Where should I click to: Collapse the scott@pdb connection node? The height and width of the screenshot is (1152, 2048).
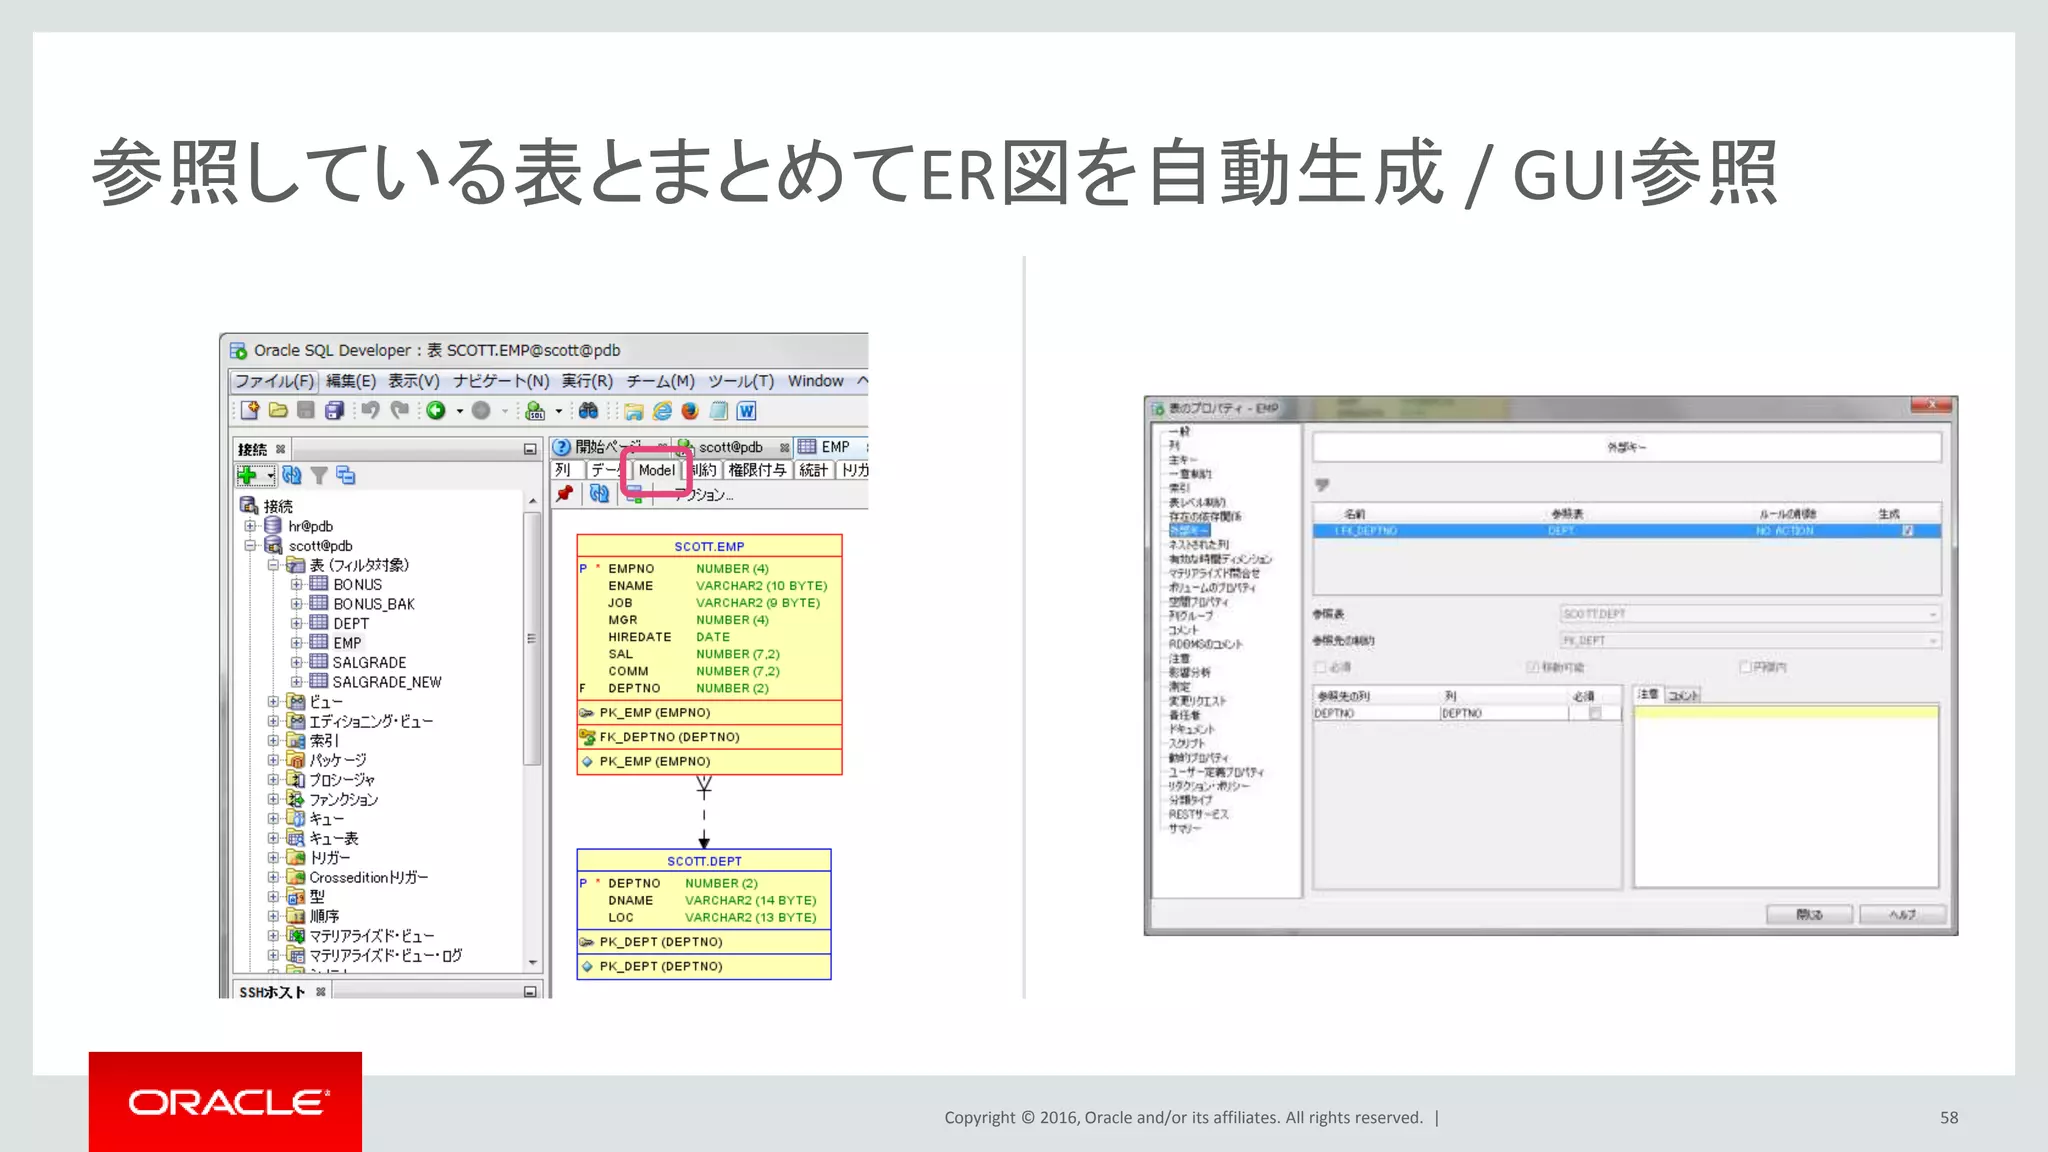tap(250, 545)
